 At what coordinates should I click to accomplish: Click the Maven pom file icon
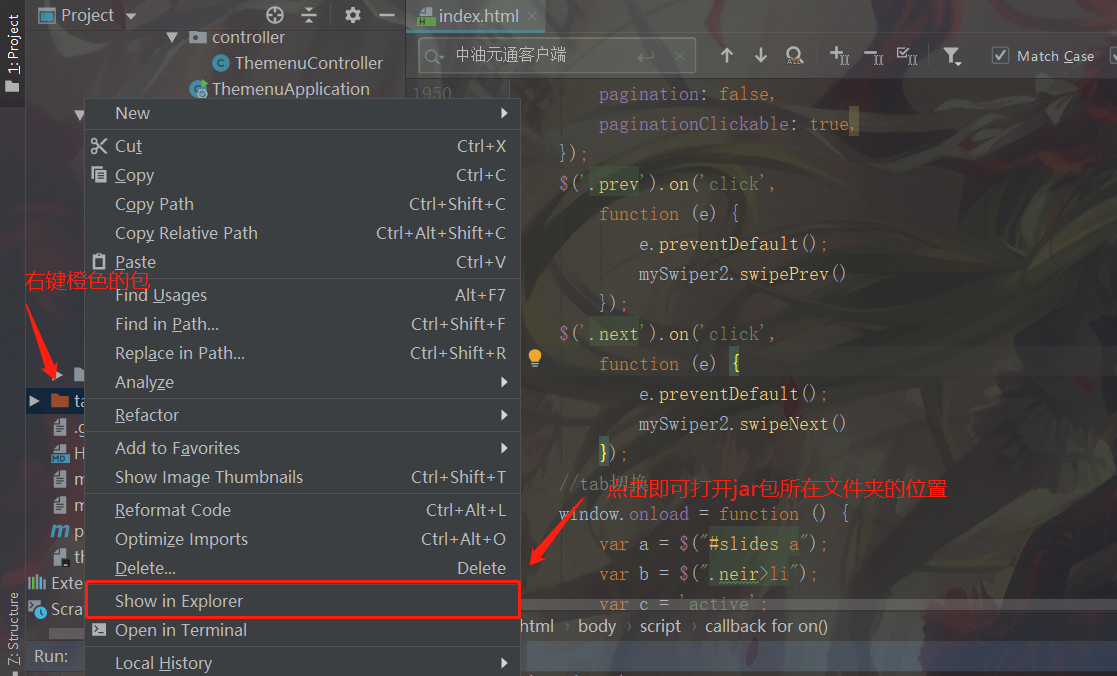click(x=60, y=531)
